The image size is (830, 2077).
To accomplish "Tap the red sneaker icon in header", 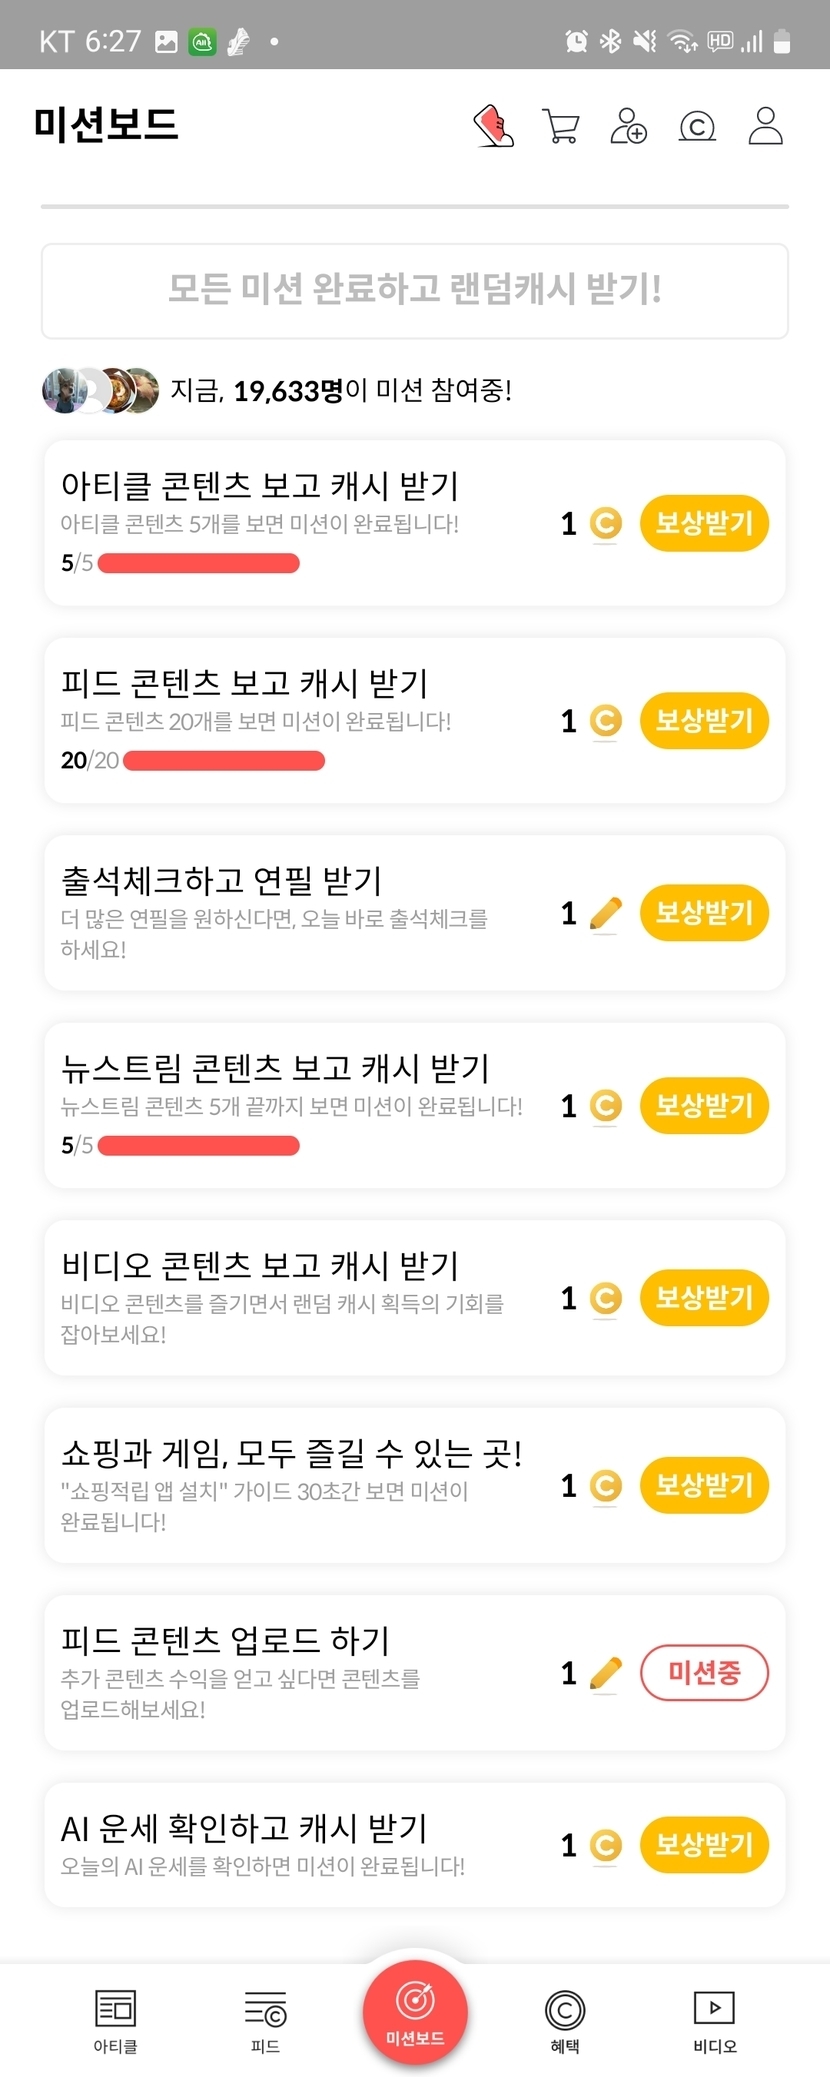I will [493, 127].
